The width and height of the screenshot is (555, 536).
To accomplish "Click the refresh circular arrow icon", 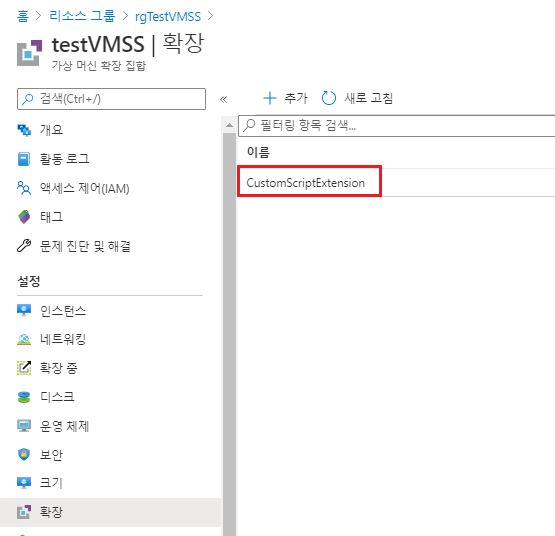I will pos(328,98).
